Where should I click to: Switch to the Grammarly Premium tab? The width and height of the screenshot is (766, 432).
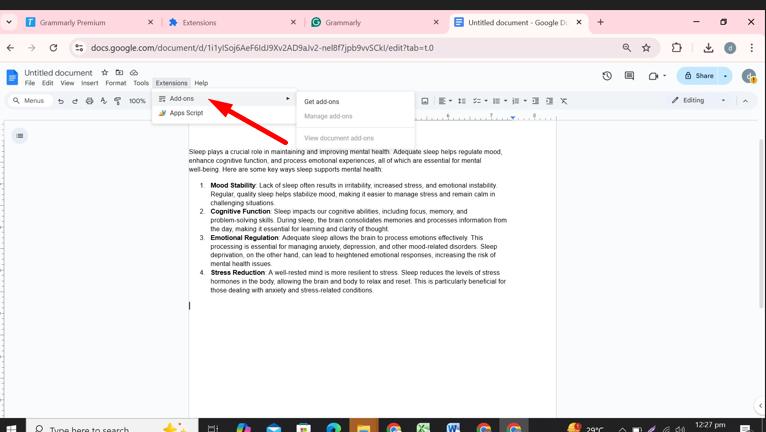[83, 22]
